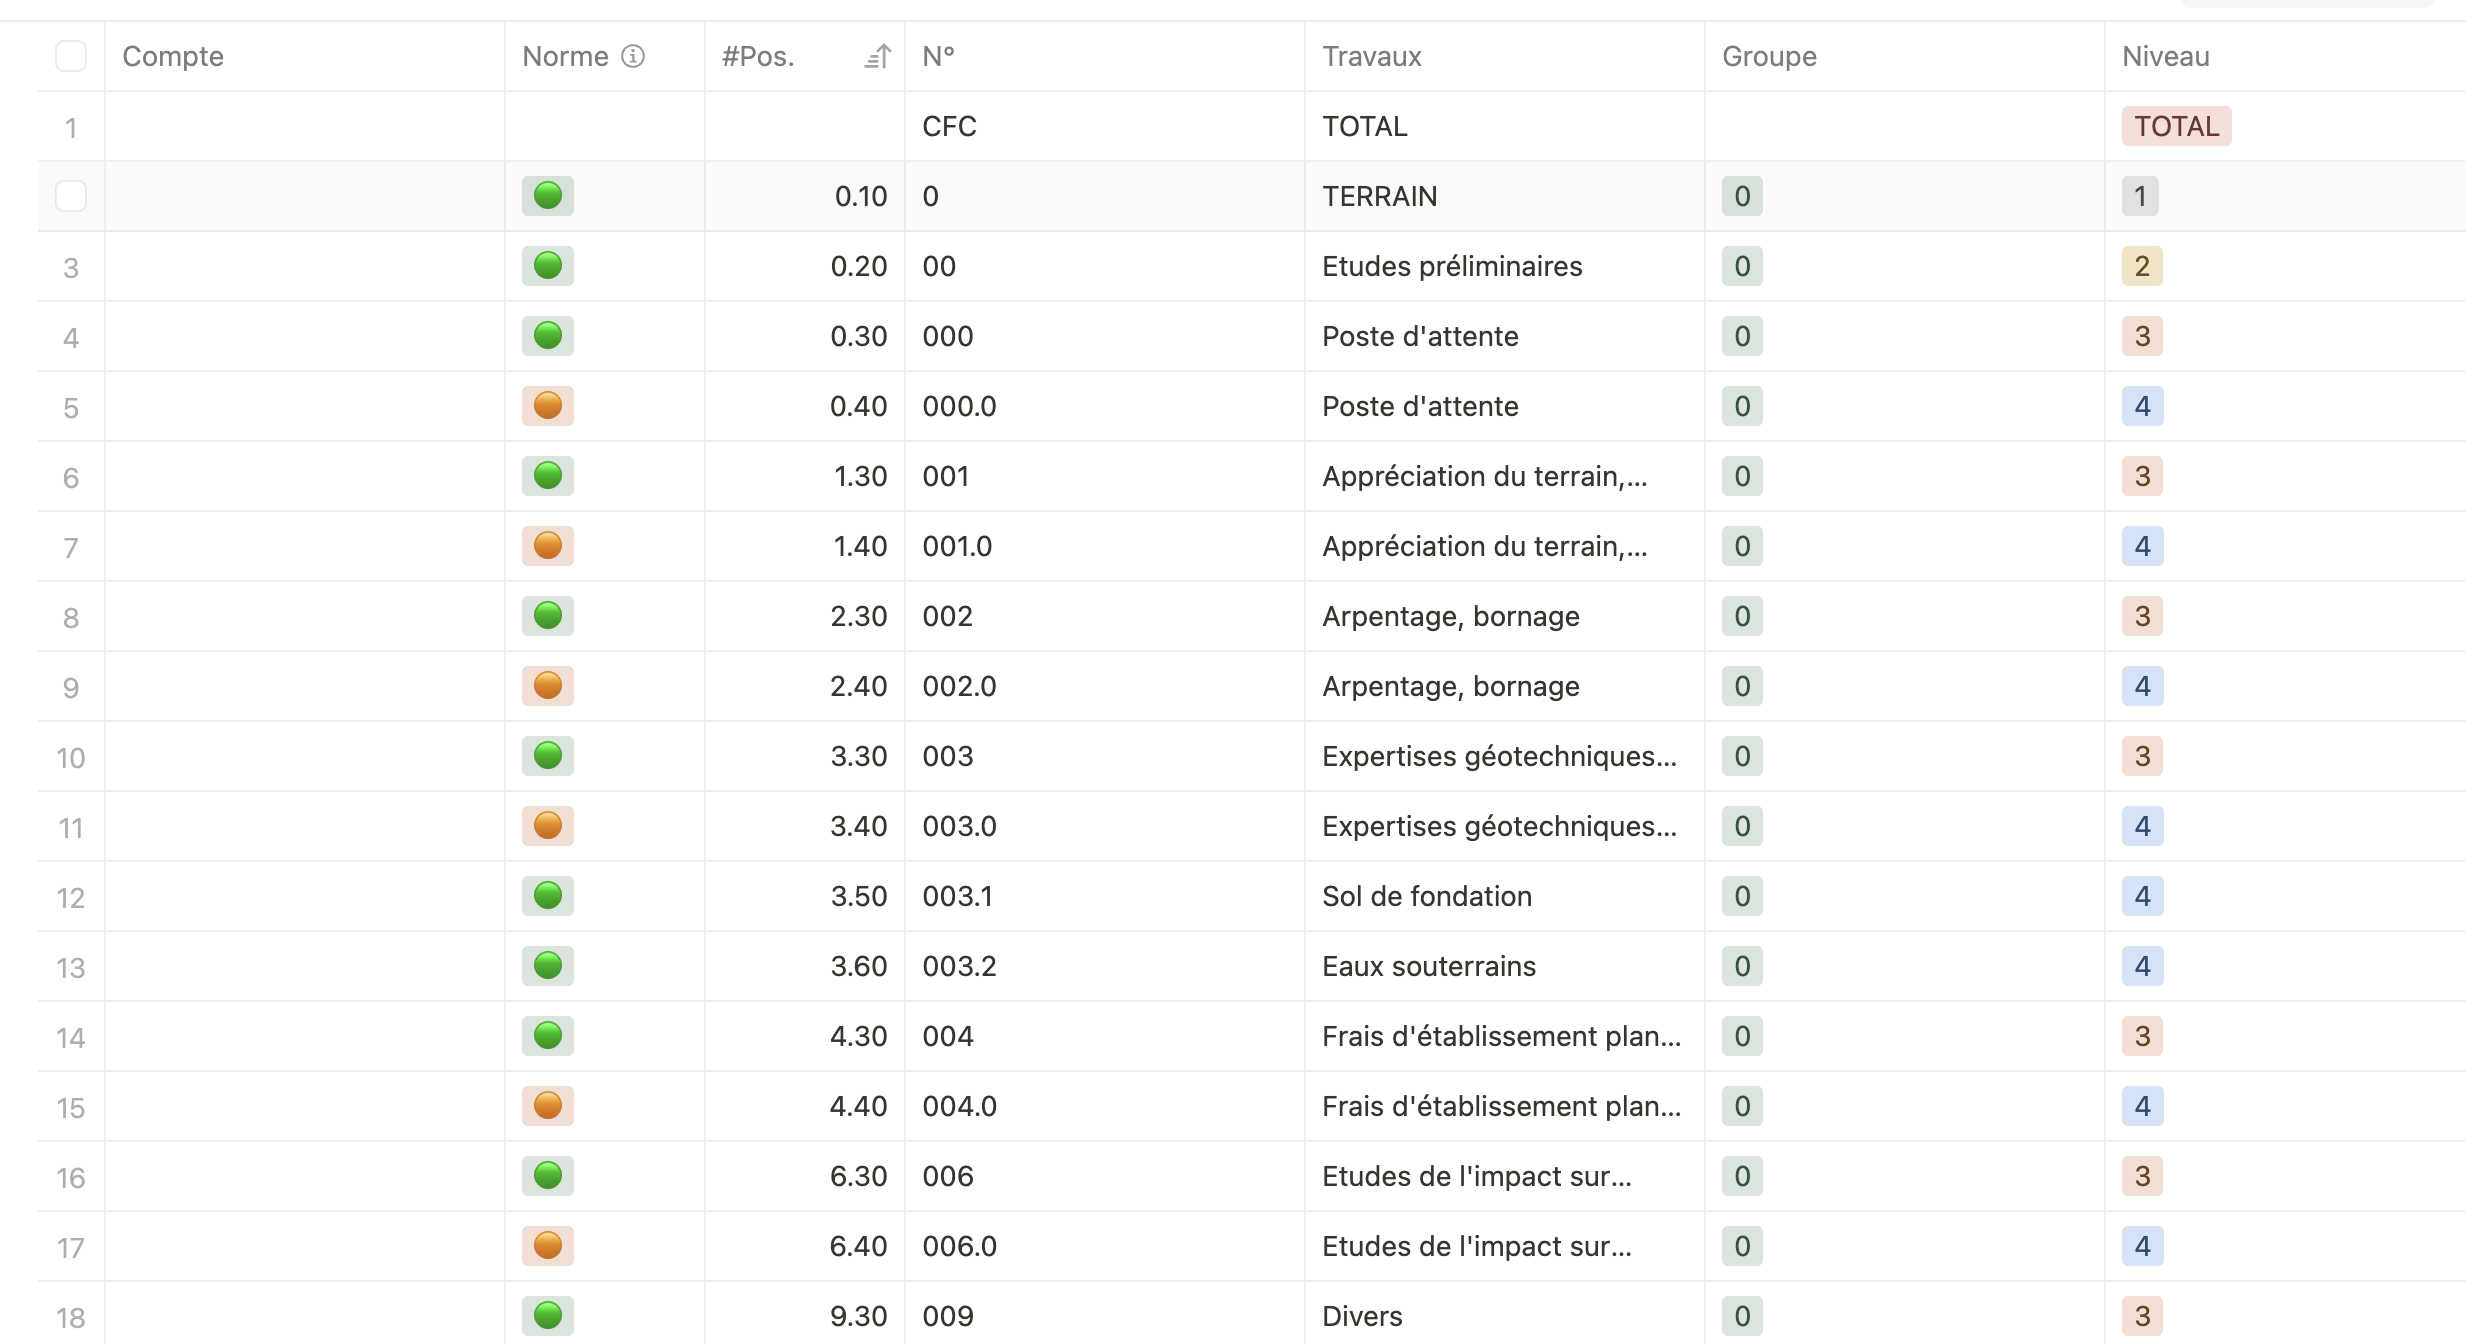Click the Norme column info icon
Screen dimensions: 2466x1344
(x=633, y=56)
